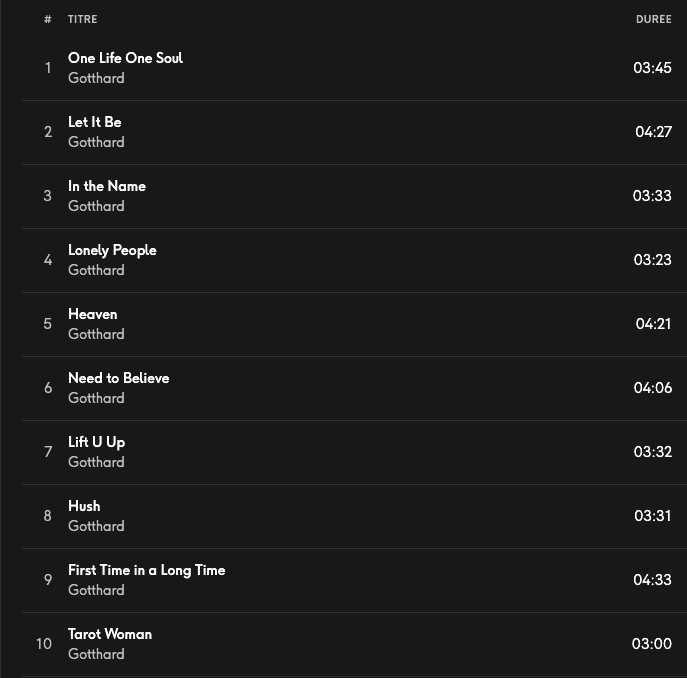Play First Time in a Long Time
The image size is (687, 678).
[x=146, y=570]
